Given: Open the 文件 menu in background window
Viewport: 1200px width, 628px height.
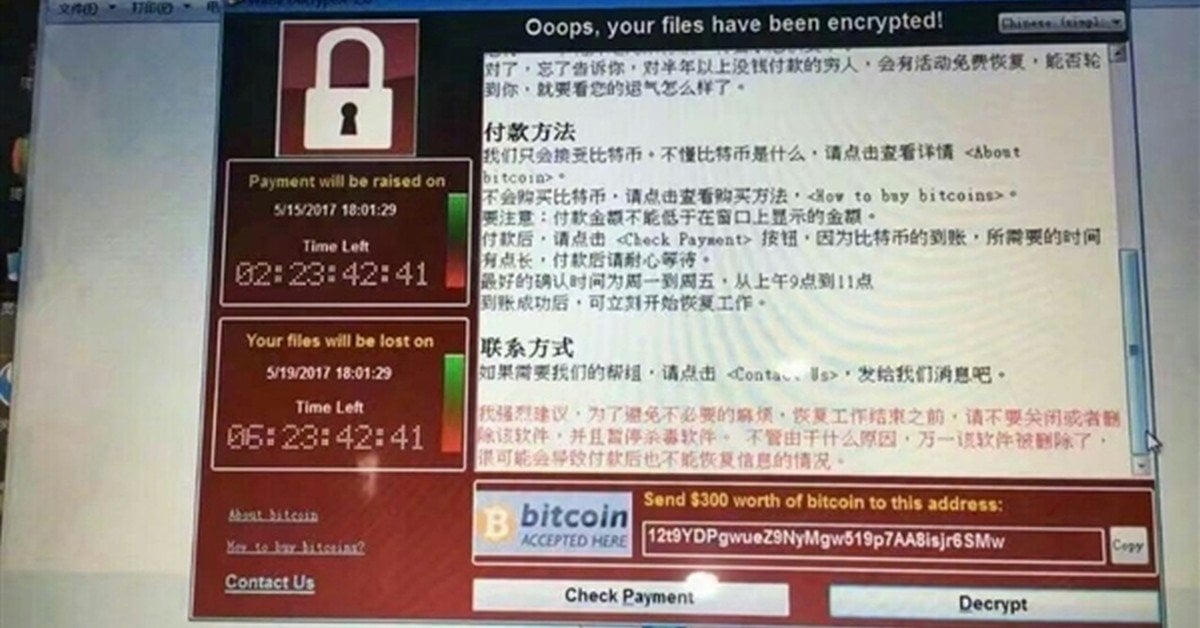Looking at the screenshot, I should (x=78, y=8).
